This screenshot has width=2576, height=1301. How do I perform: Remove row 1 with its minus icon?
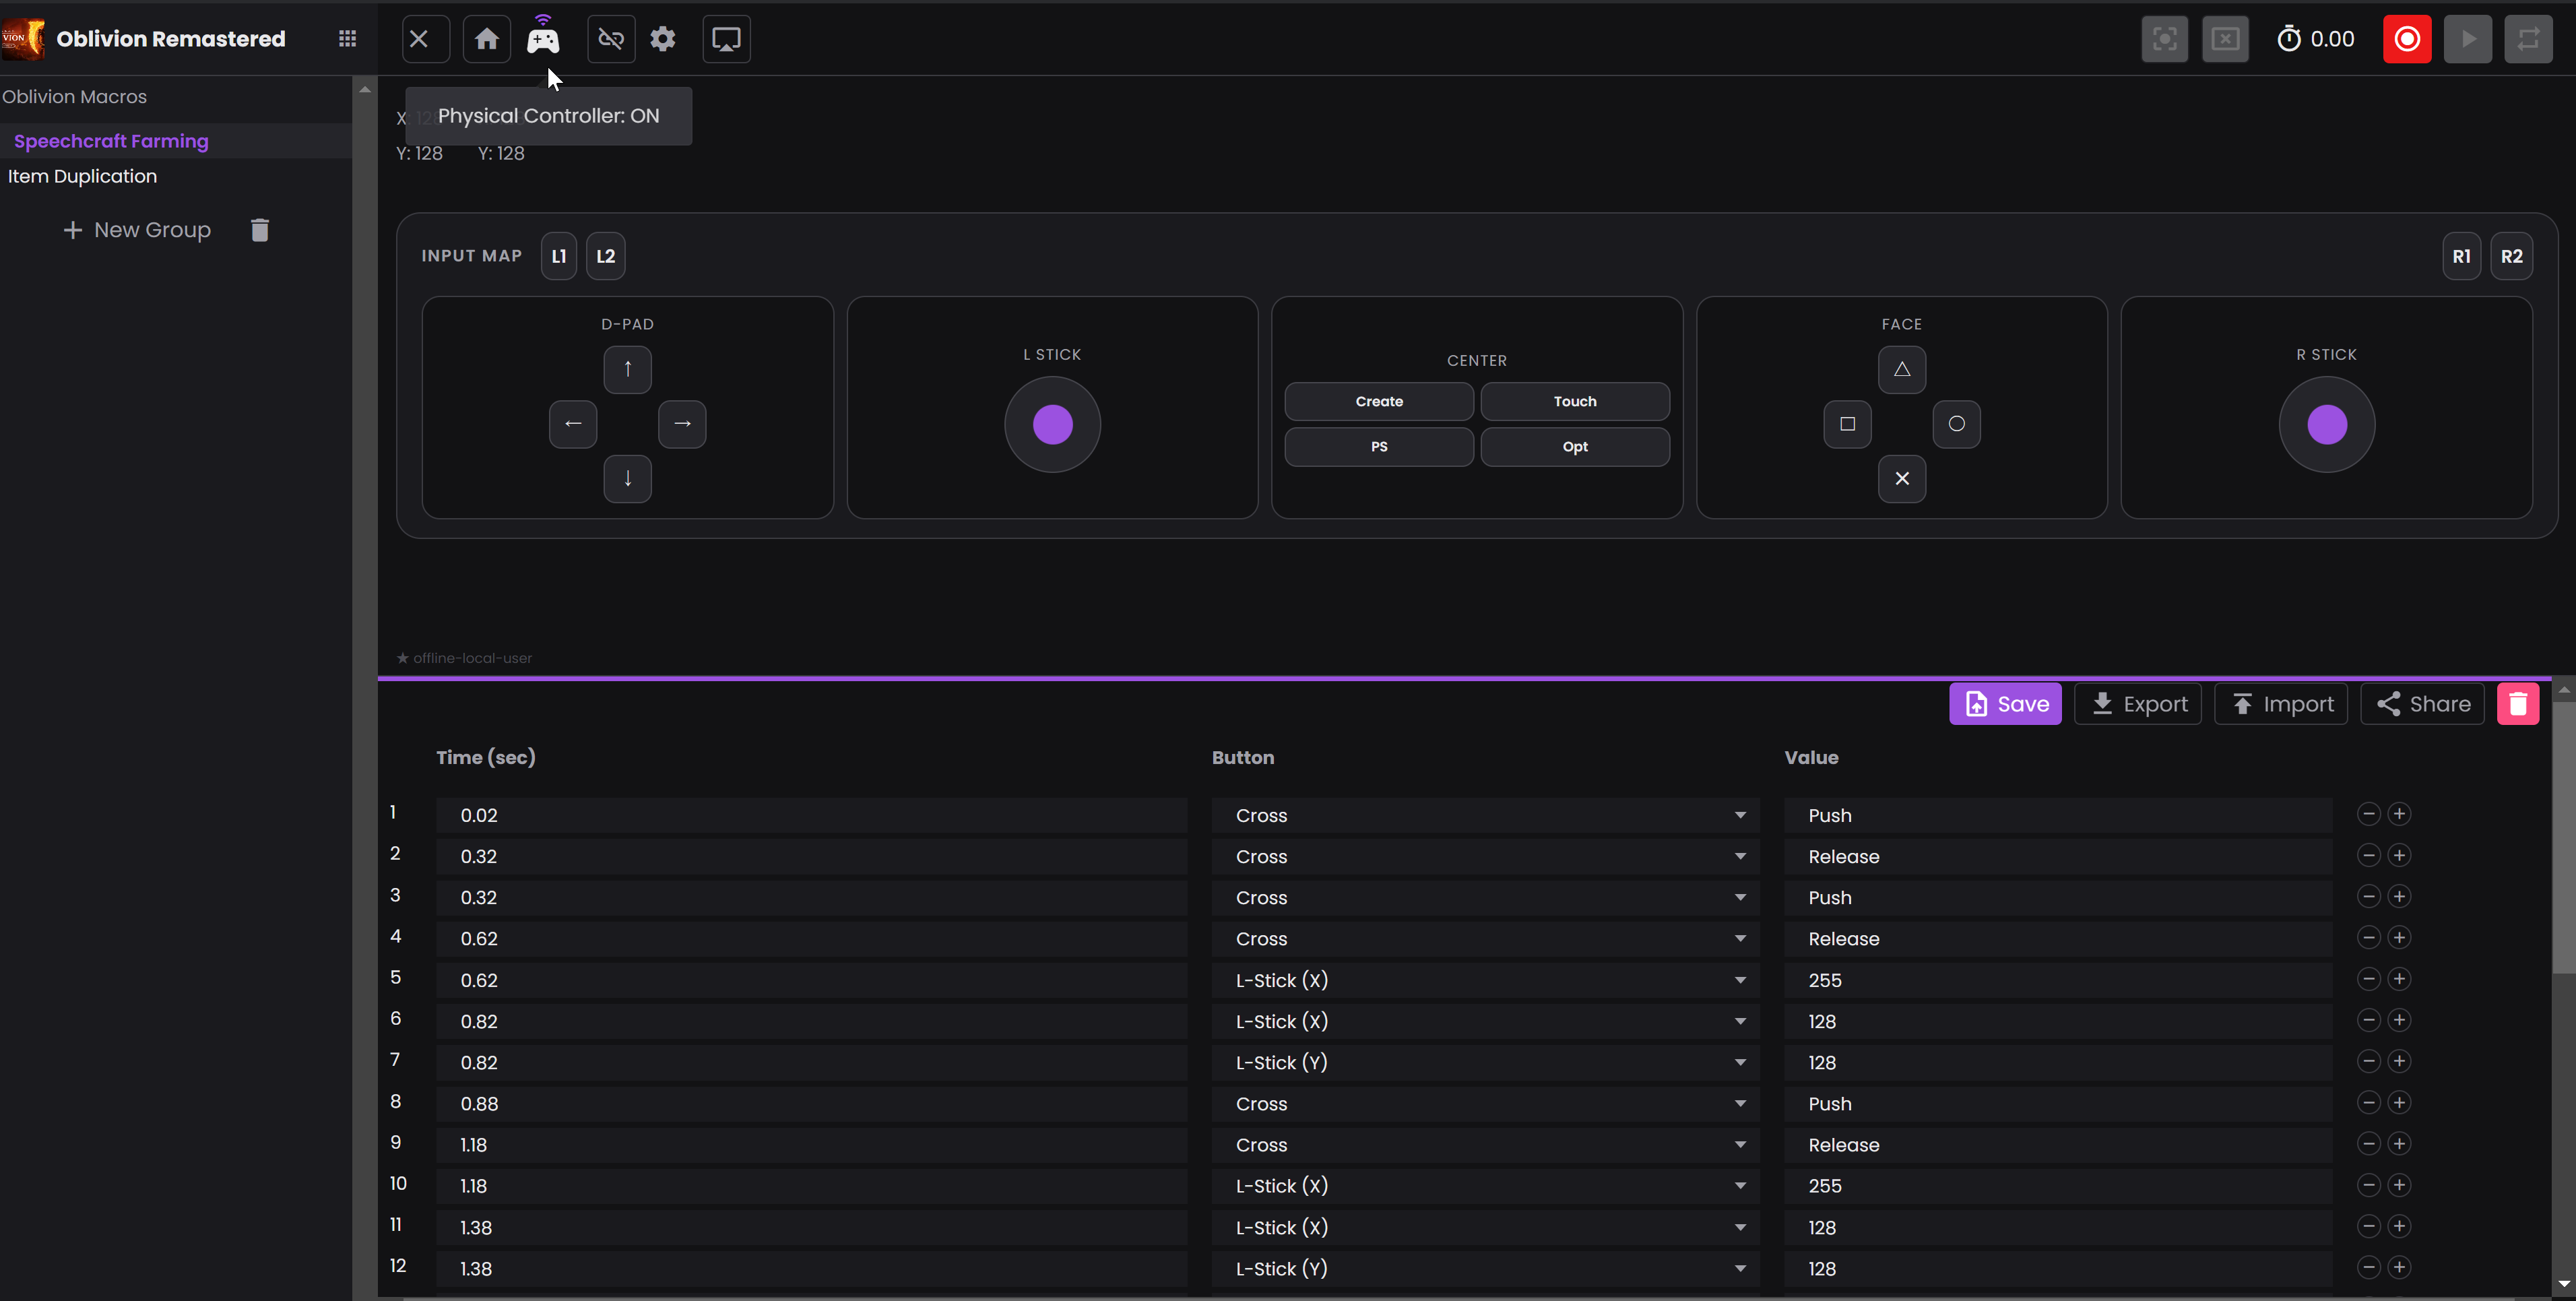(x=2368, y=814)
